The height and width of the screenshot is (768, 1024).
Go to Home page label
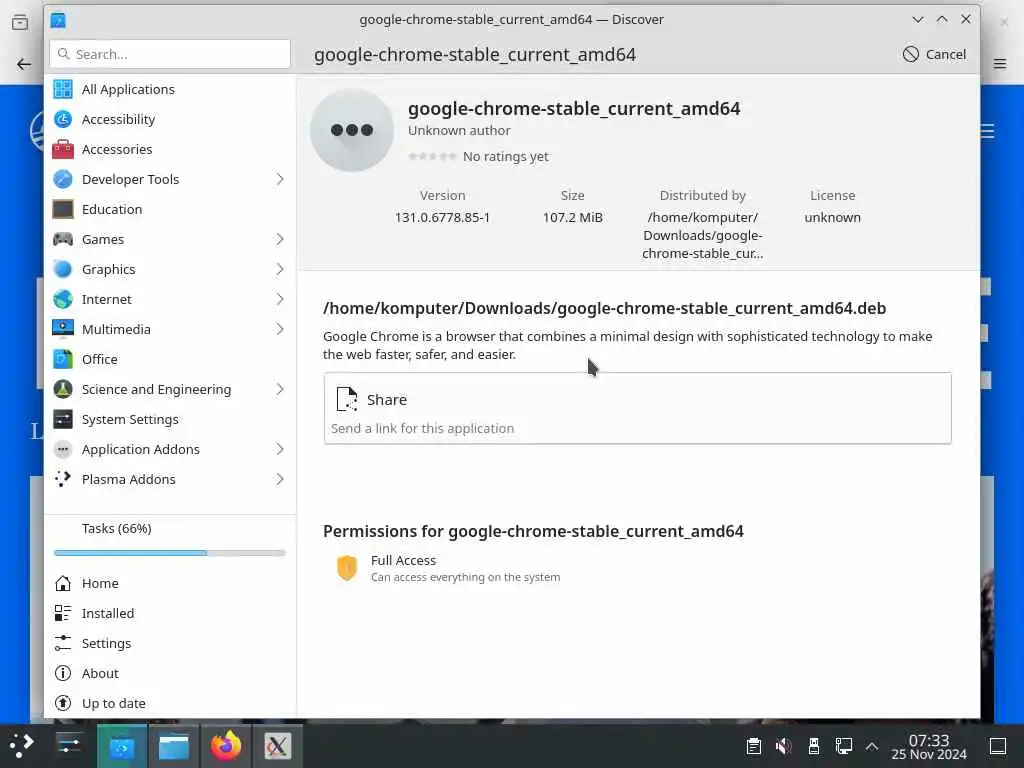[100, 583]
